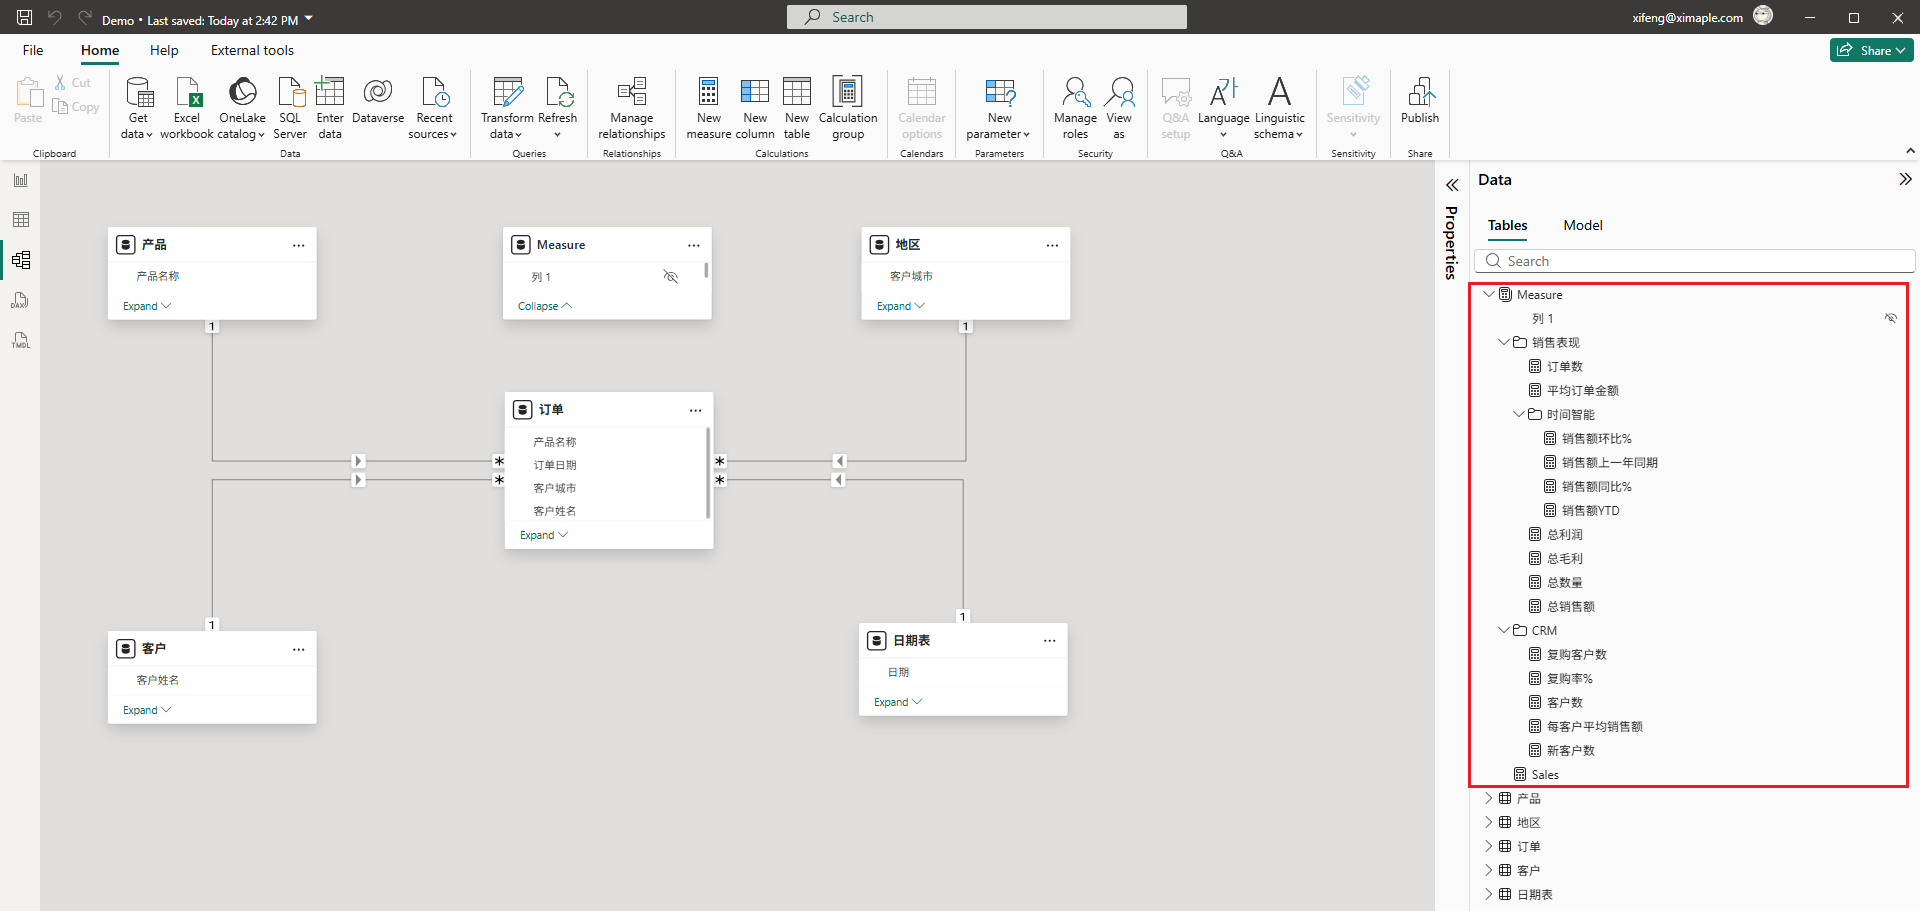Collapse the 时间智能 folder
Image resolution: width=1920 pixels, height=911 pixels.
[1519, 414]
